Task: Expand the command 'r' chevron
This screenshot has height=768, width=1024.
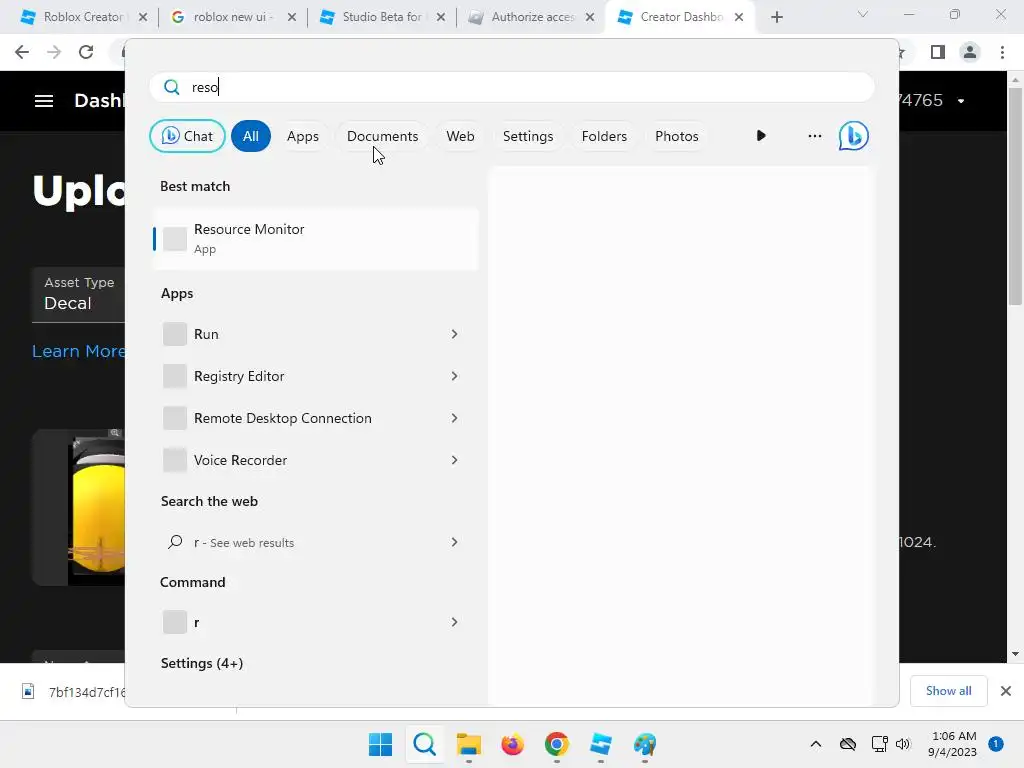Action: [x=455, y=622]
